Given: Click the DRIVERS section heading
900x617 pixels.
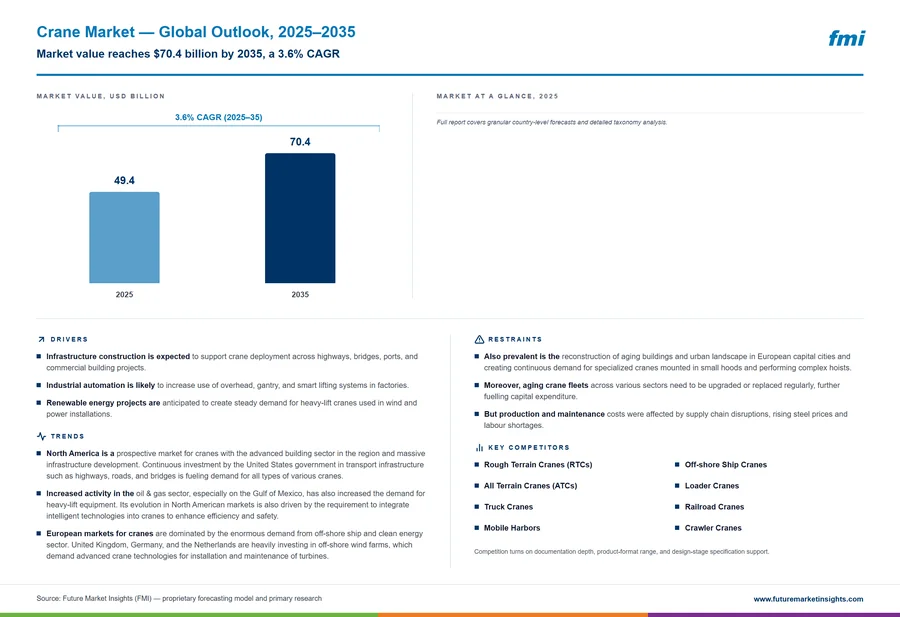Looking at the screenshot, I should (x=69, y=340).
